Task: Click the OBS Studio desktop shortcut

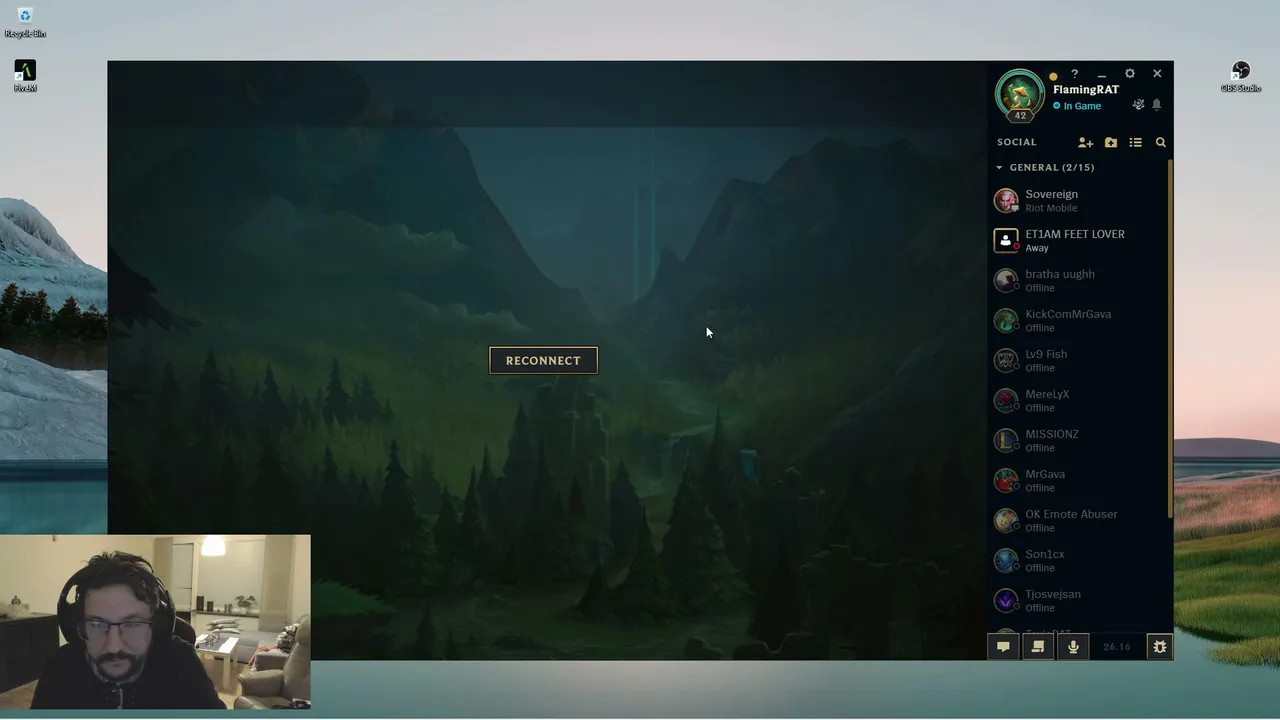Action: pos(1241,77)
